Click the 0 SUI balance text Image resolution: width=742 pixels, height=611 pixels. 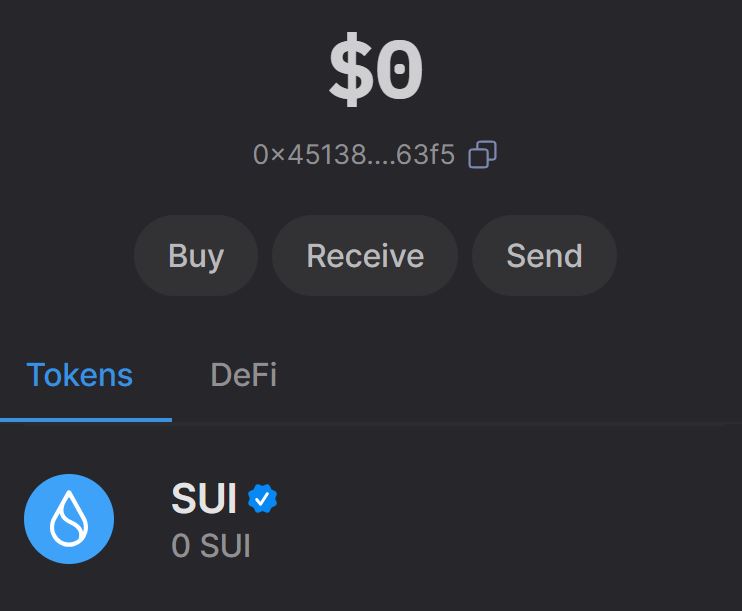click(x=211, y=546)
